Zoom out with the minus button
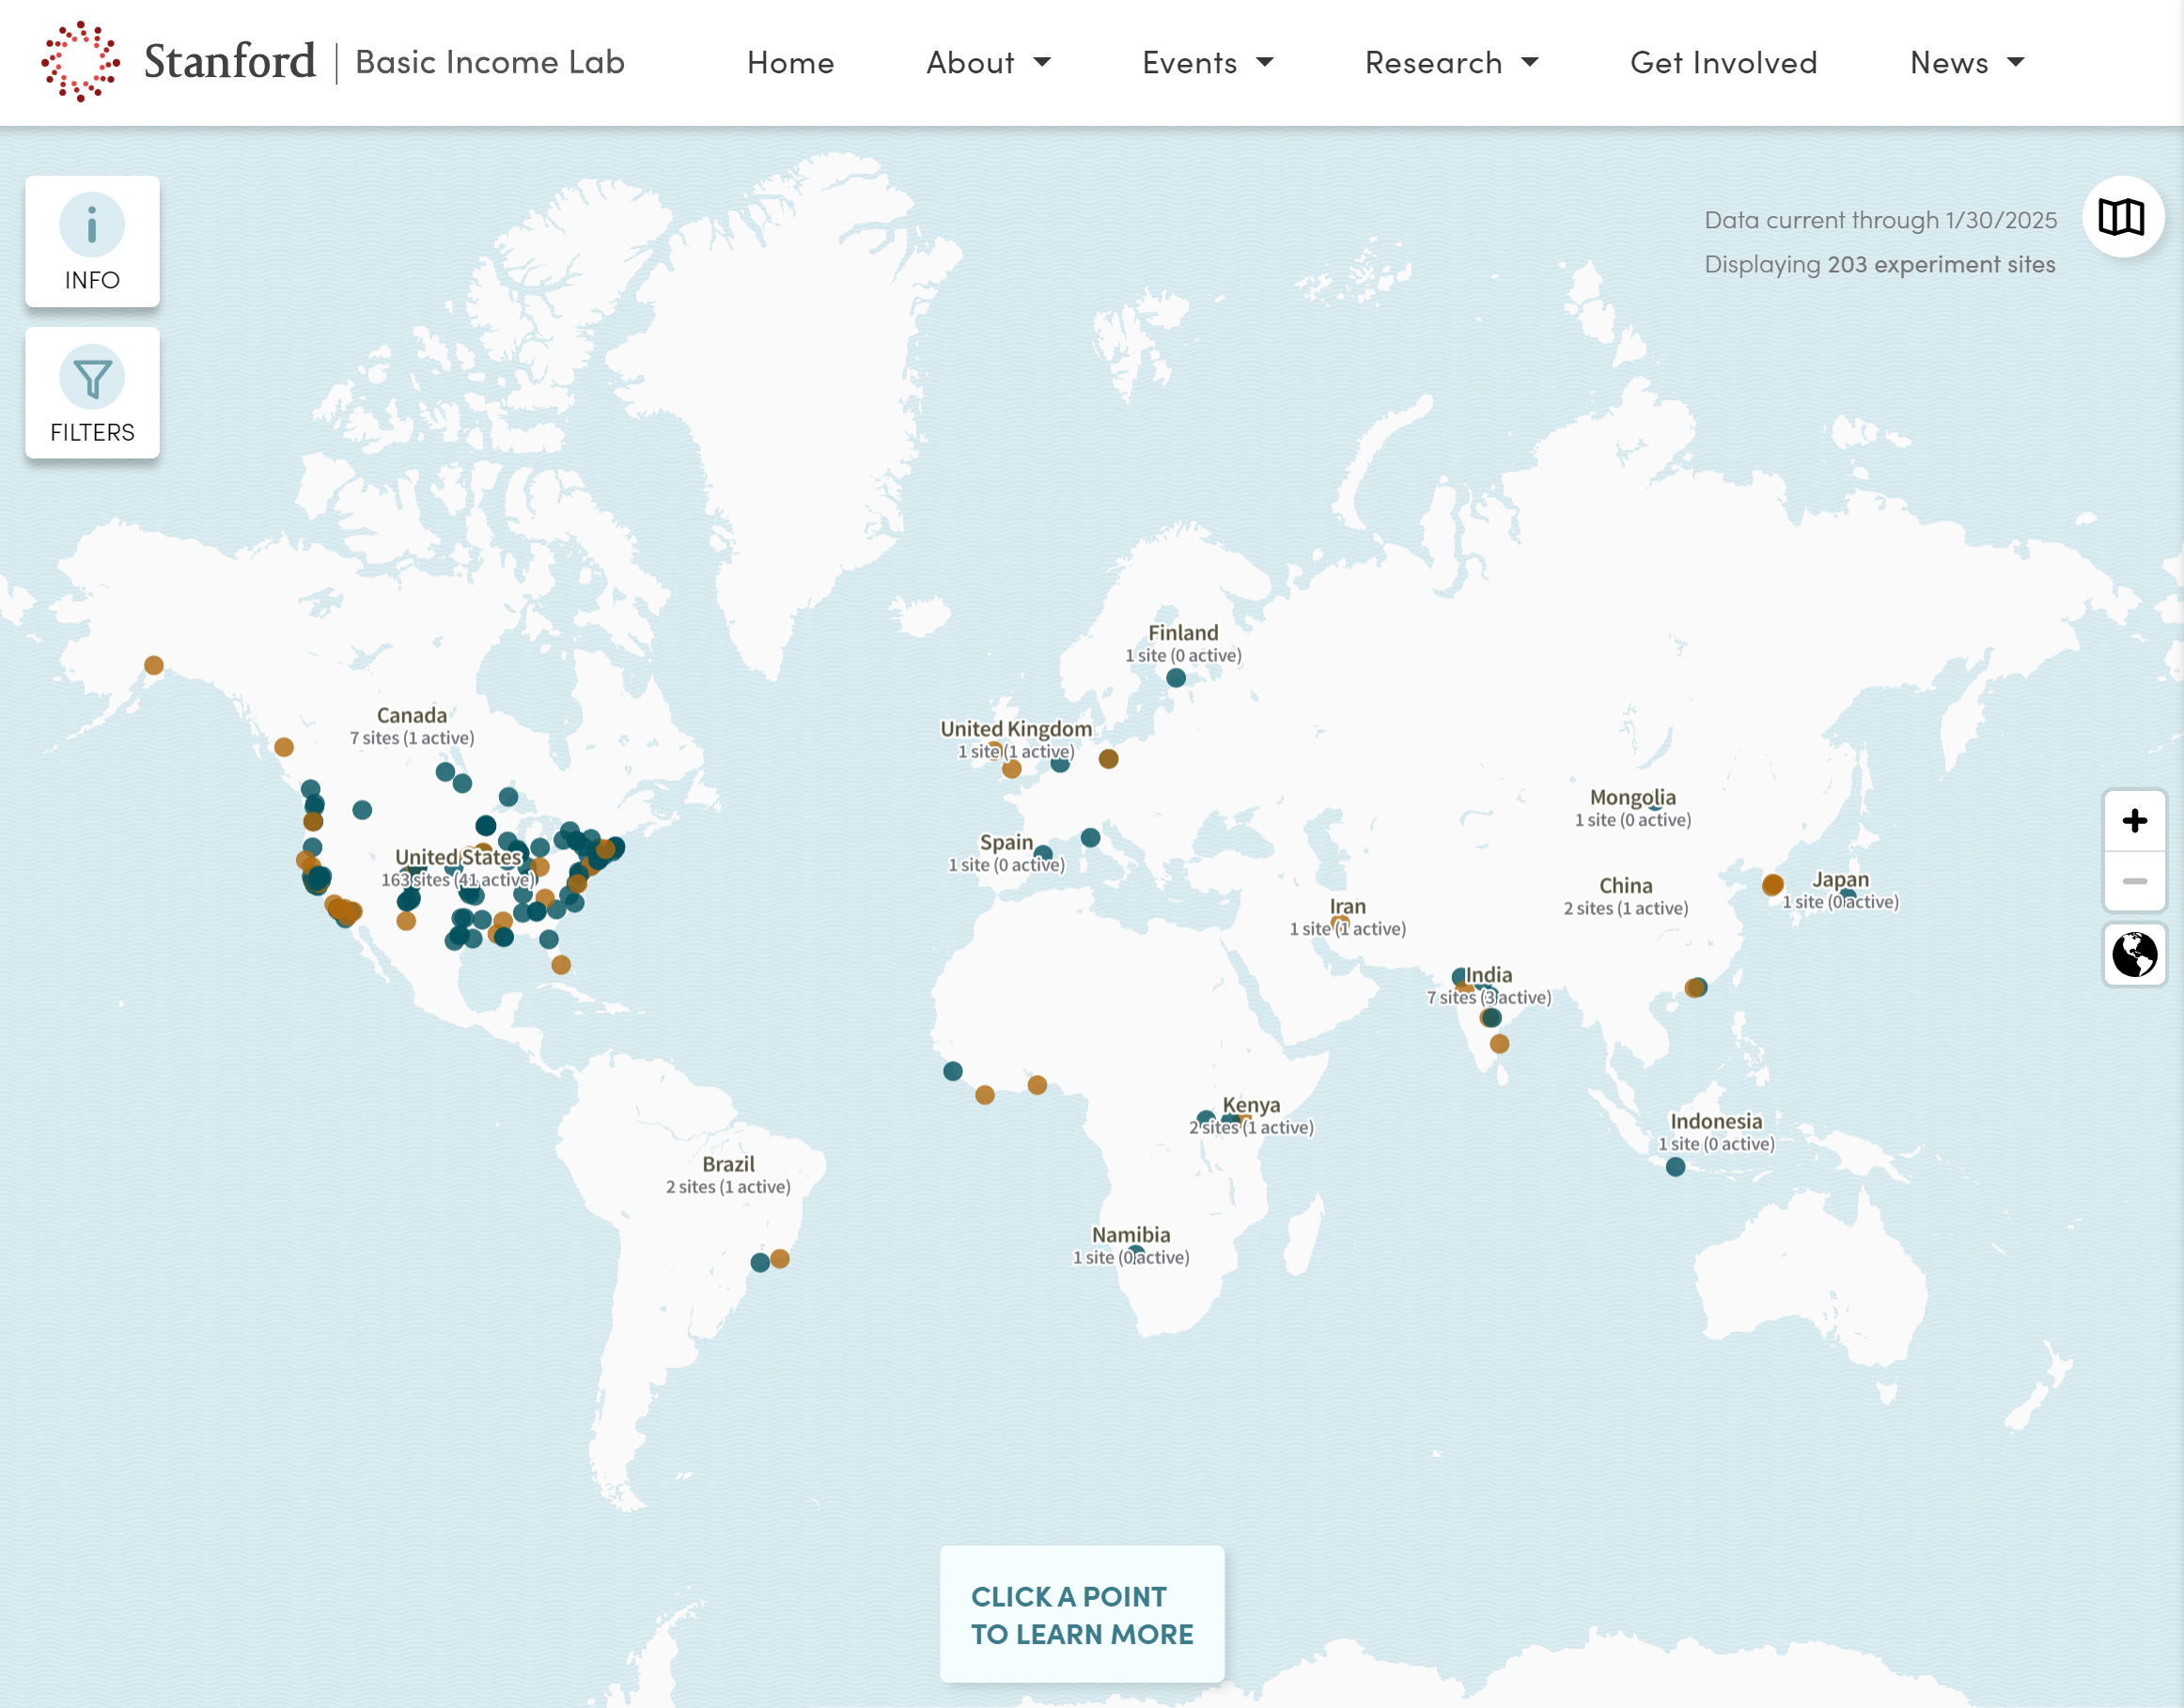The image size is (2184, 1708). [x=2134, y=881]
